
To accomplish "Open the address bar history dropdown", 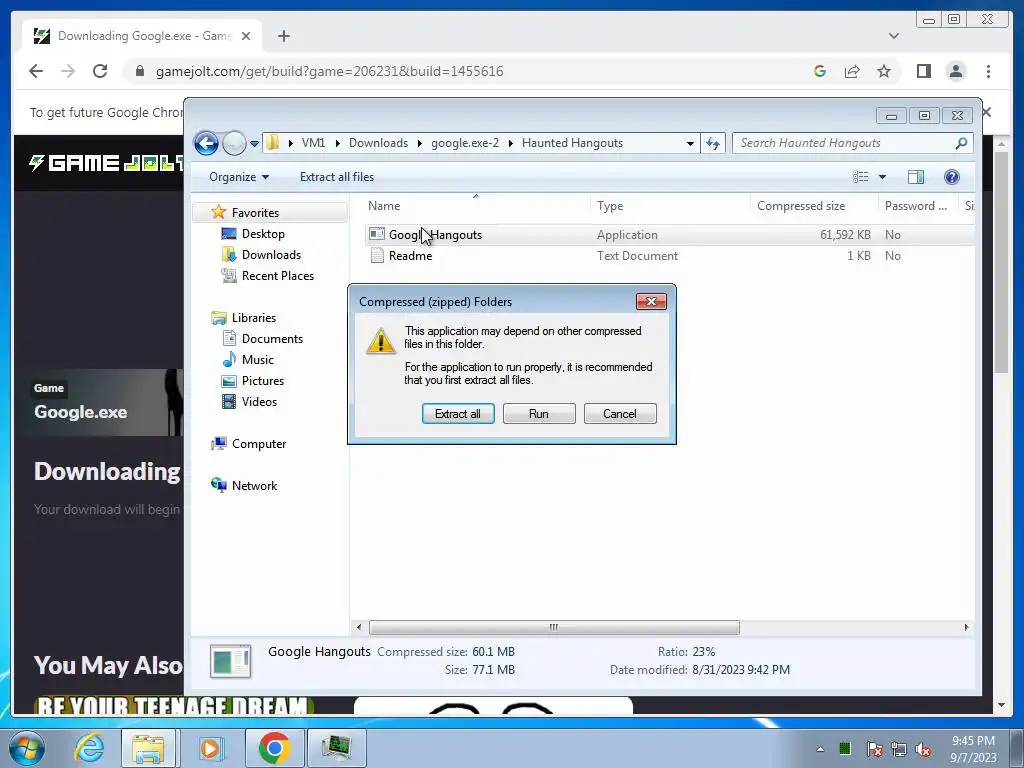I will (690, 143).
